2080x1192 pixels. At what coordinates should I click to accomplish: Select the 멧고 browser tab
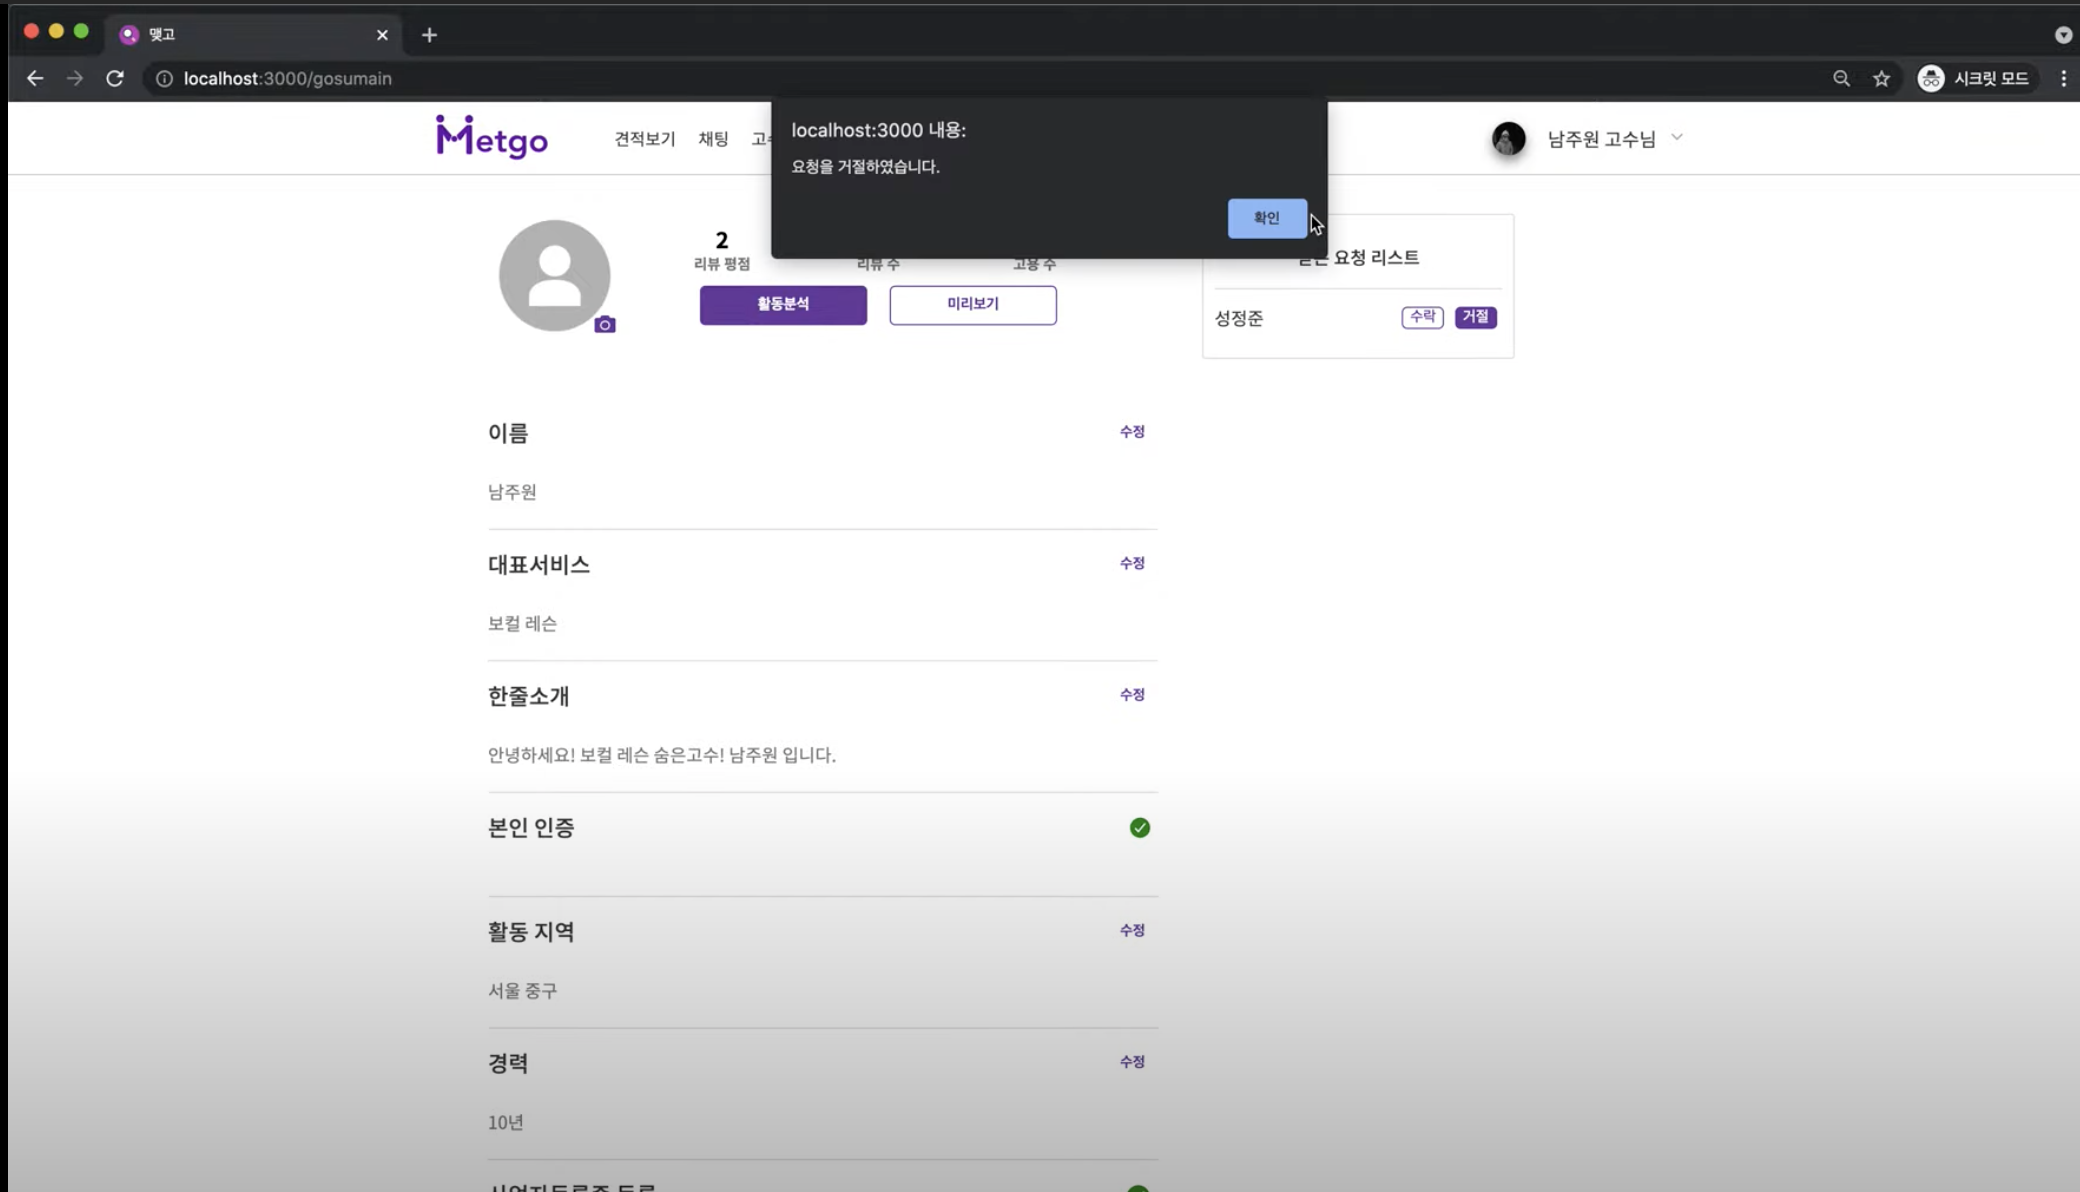tap(253, 35)
